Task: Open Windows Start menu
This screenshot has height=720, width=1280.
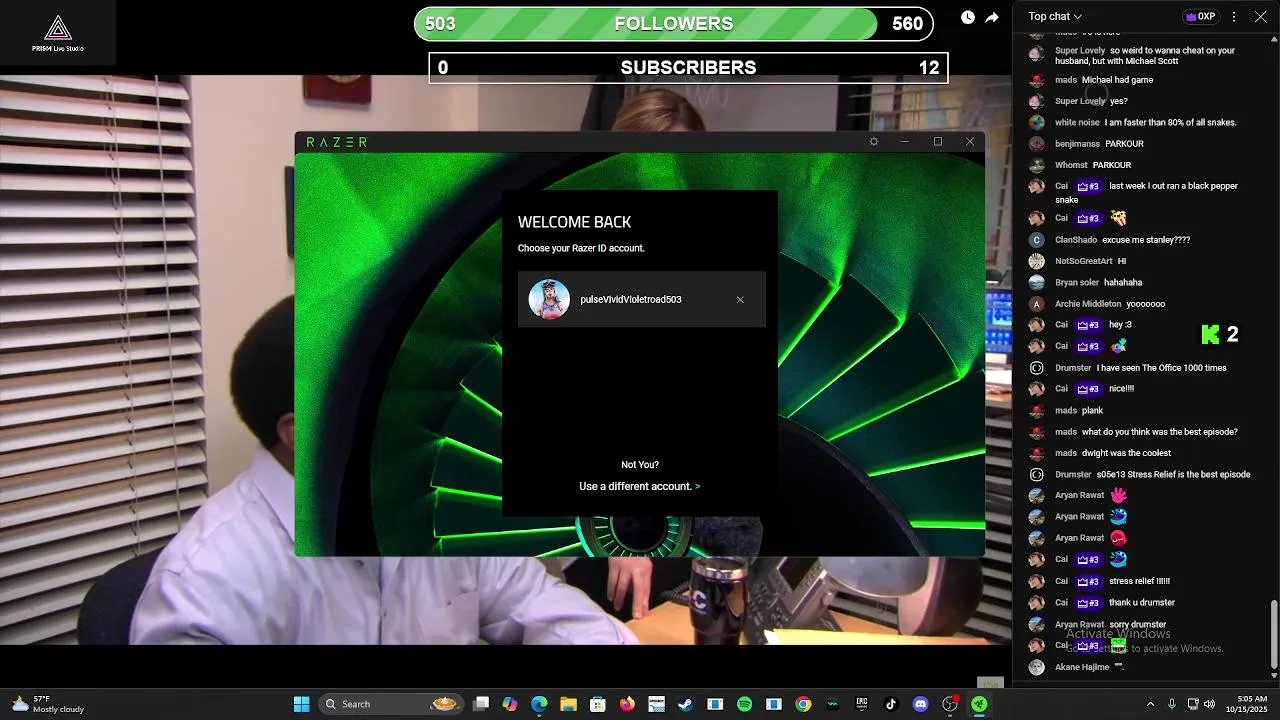Action: (x=301, y=704)
